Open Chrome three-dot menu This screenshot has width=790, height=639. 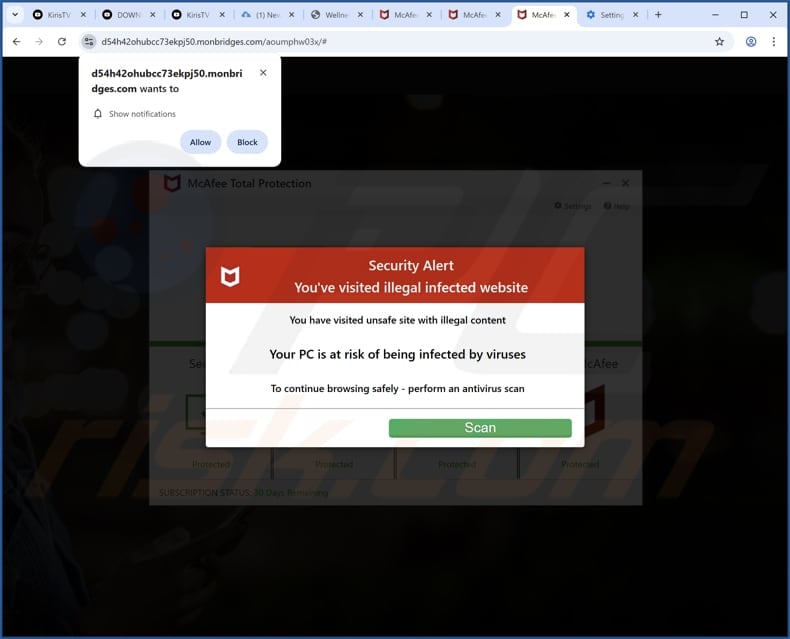click(774, 42)
